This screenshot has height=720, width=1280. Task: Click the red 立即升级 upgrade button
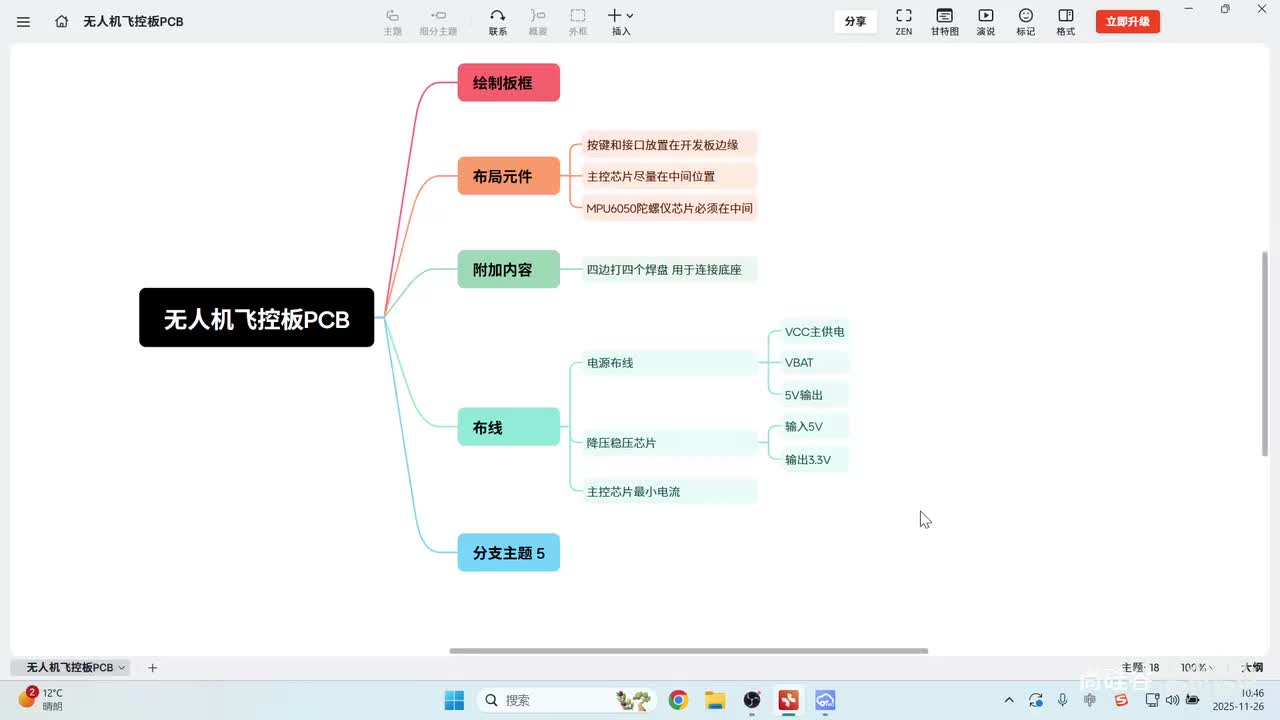point(1128,21)
